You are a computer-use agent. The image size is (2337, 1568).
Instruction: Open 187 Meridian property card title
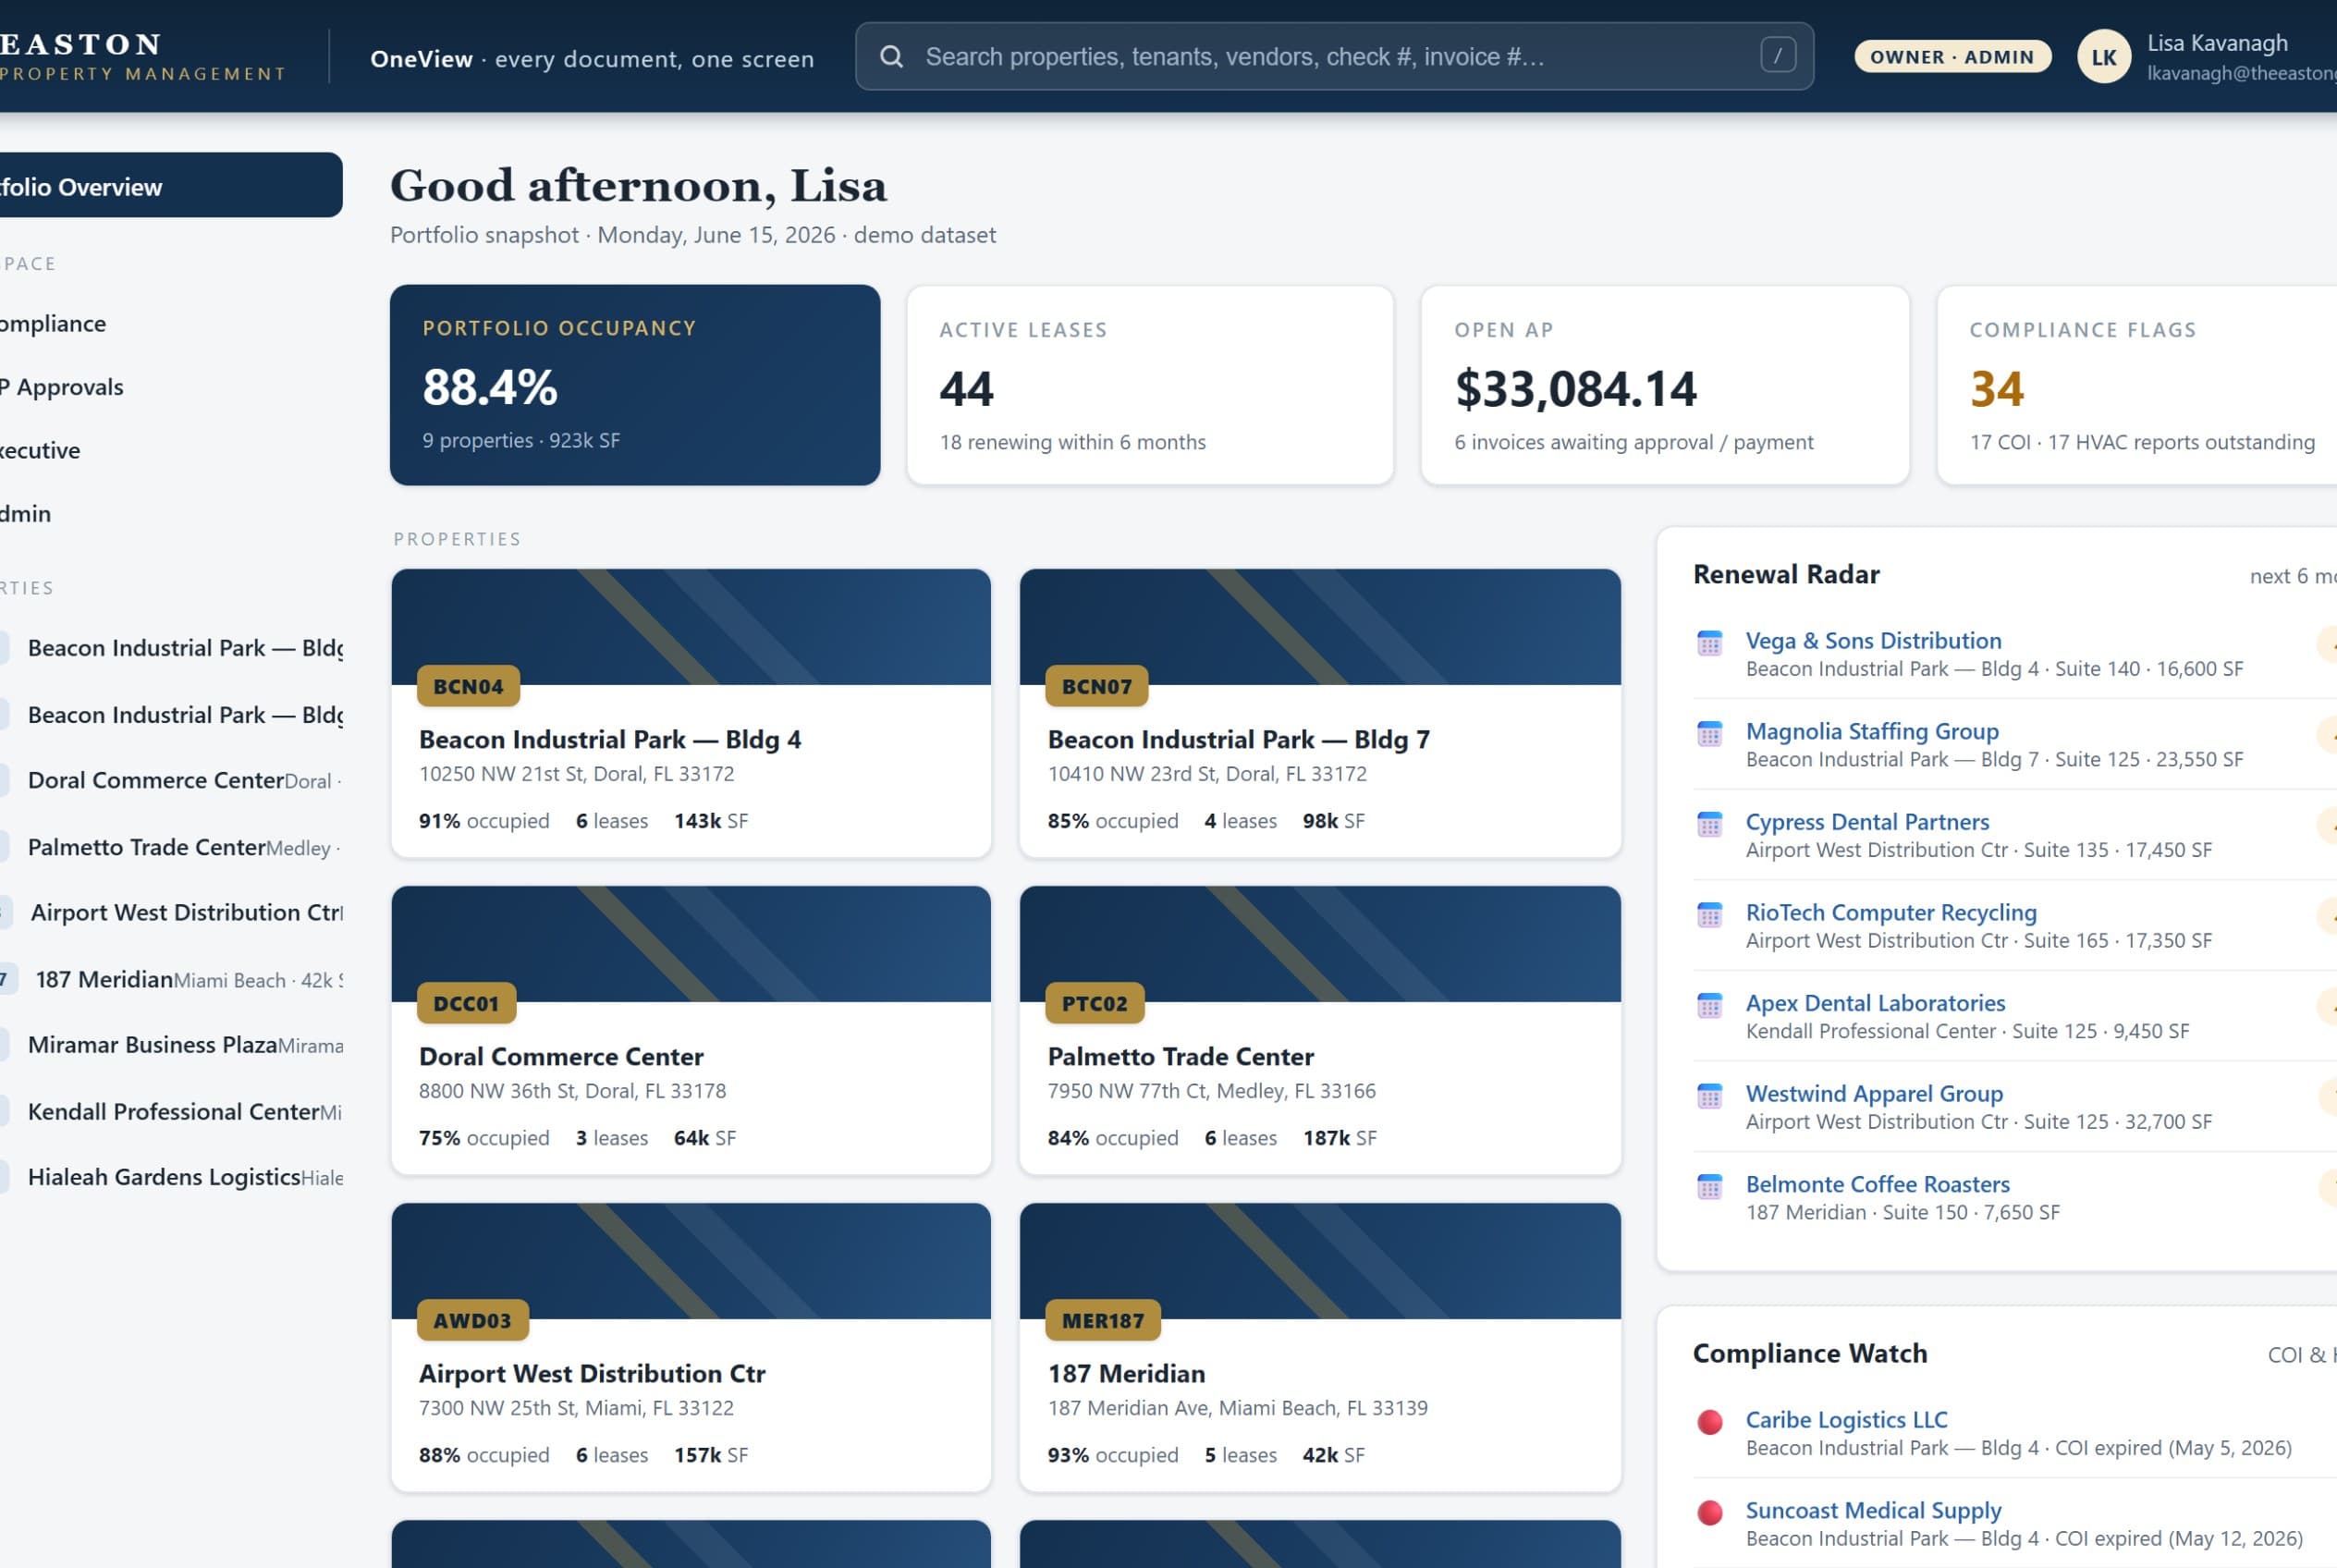coord(1127,1373)
